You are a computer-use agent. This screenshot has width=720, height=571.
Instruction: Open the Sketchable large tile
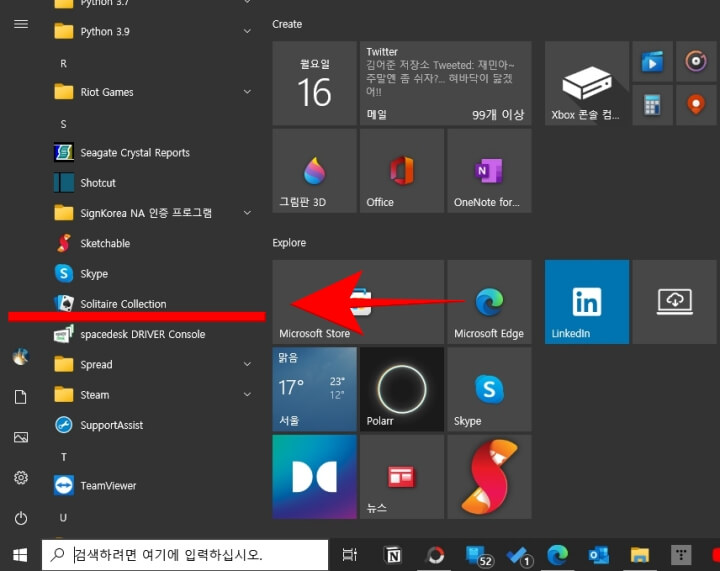(489, 477)
